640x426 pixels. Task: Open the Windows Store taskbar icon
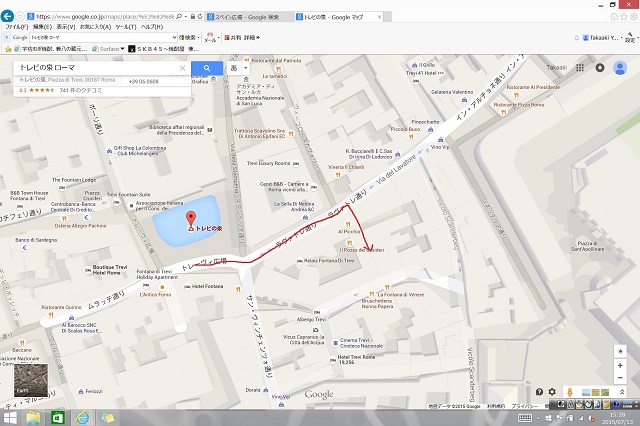coord(58,418)
